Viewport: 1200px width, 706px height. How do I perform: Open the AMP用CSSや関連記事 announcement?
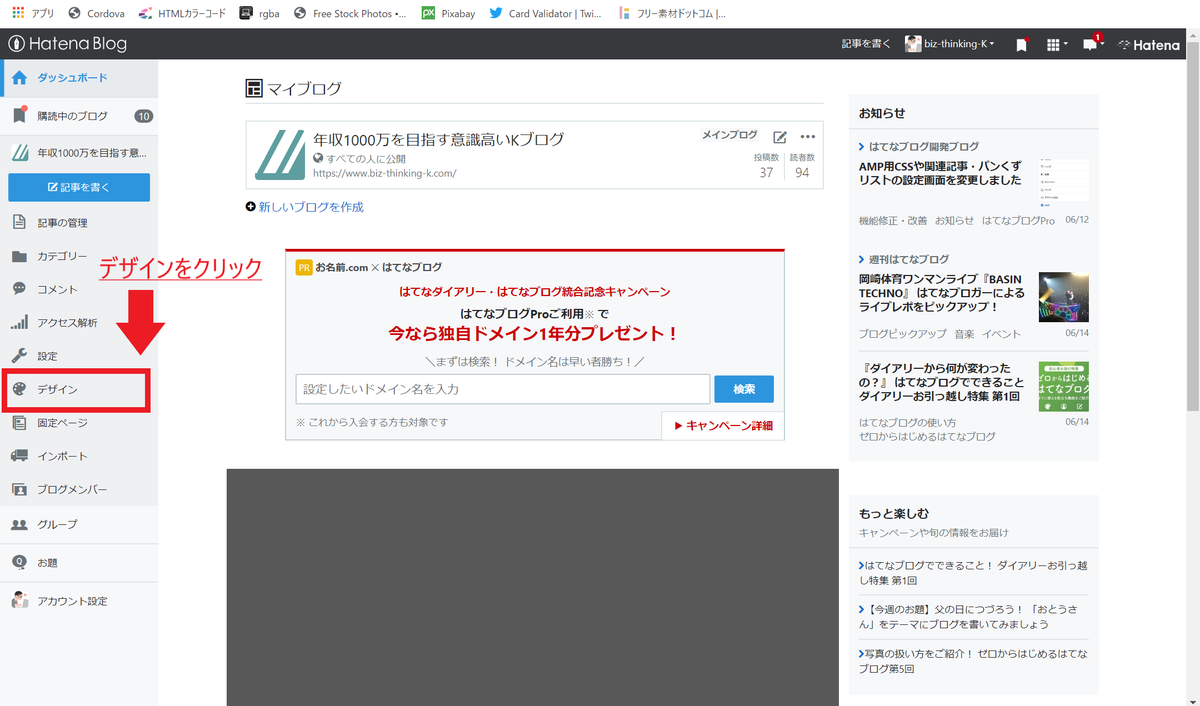click(940, 173)
